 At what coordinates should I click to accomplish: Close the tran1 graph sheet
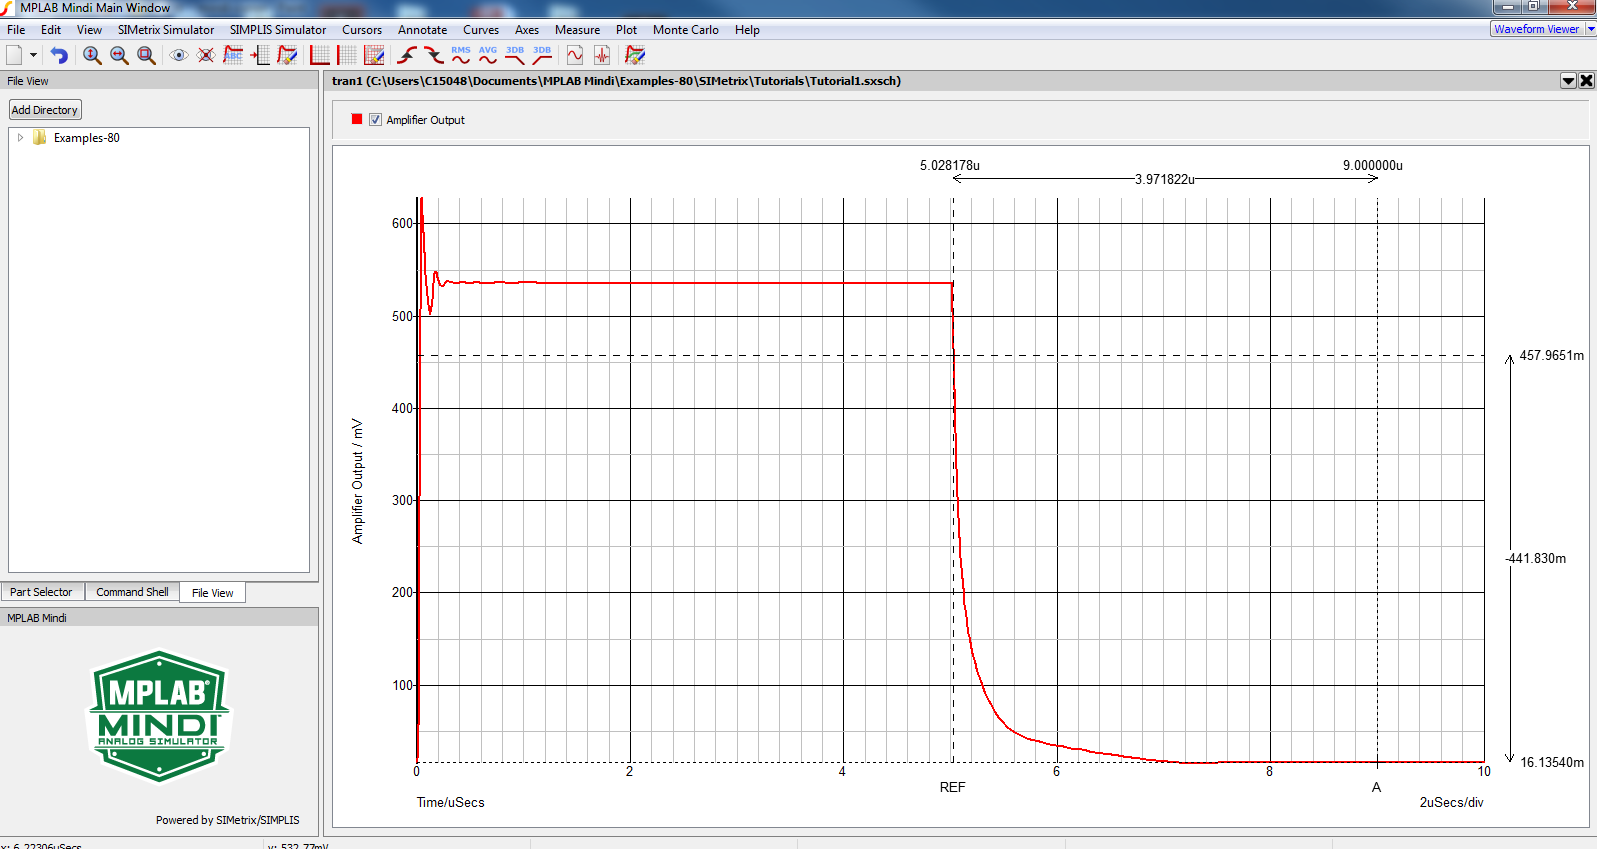coord(1586,81)
